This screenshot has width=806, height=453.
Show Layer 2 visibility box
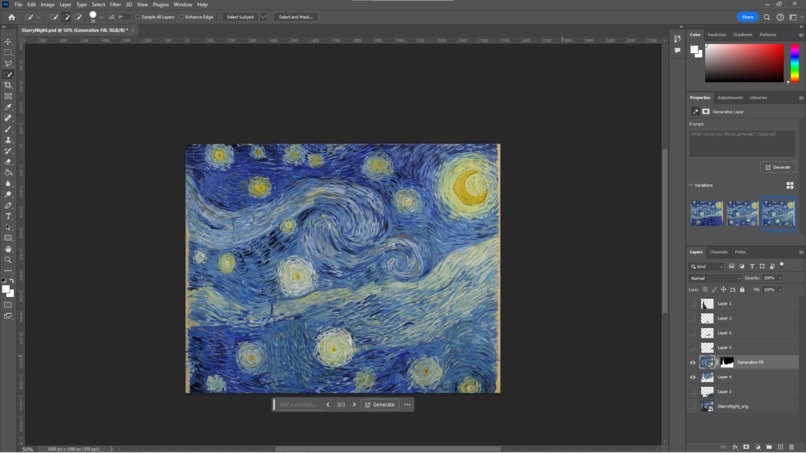point(692,318)
